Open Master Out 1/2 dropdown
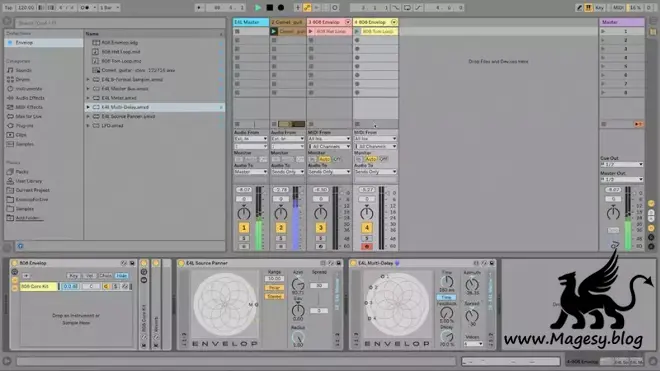This screenshot has width=660, height=371. [622, 179]
